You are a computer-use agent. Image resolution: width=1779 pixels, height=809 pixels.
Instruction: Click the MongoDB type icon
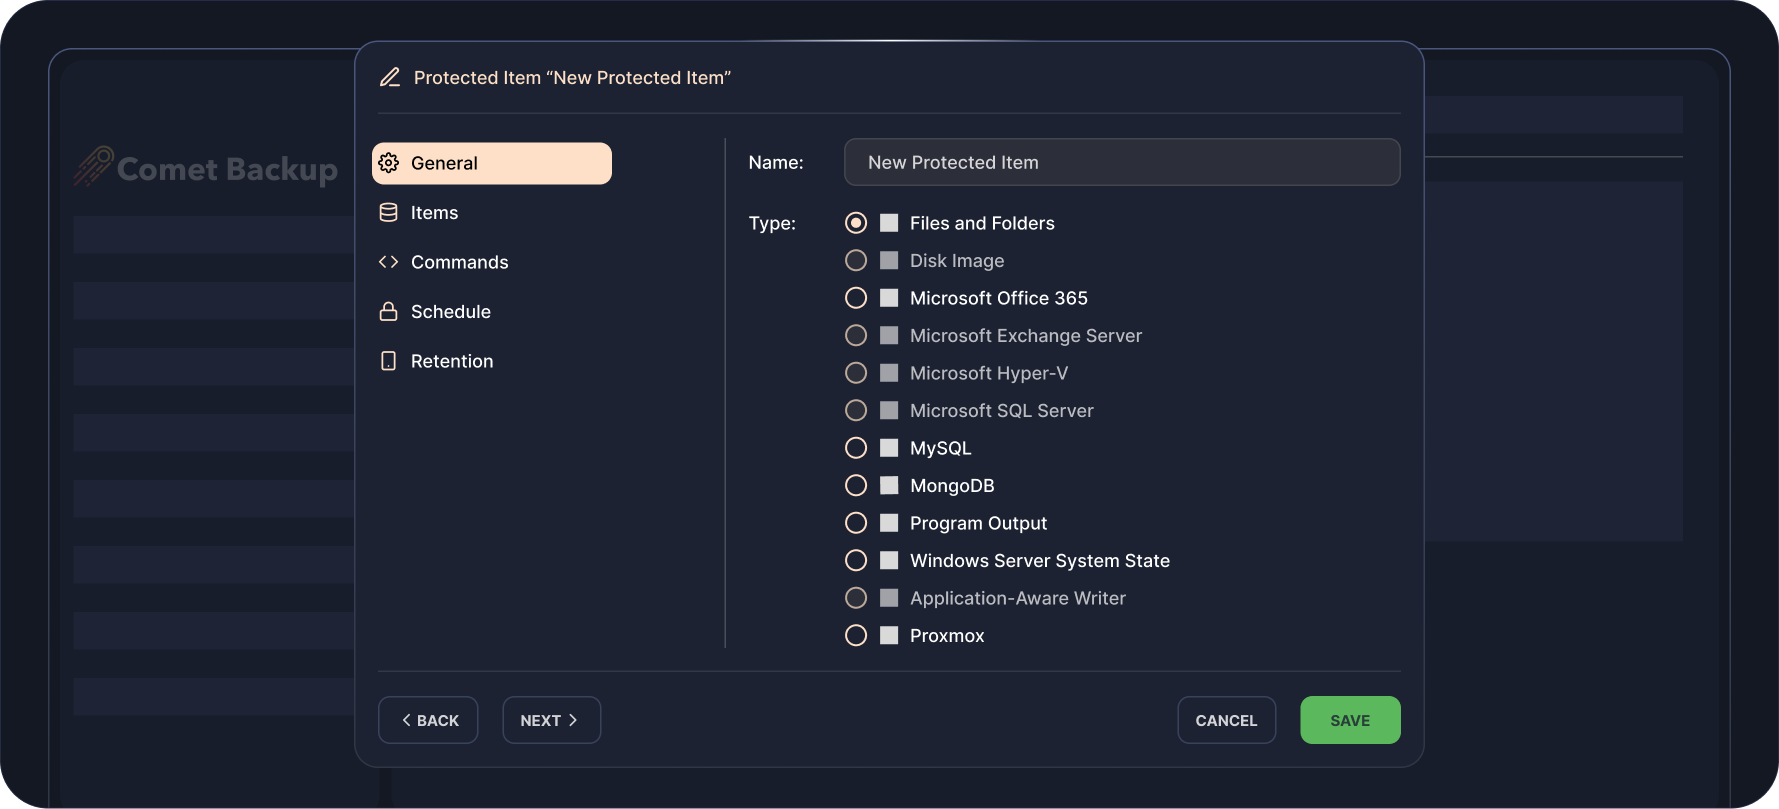889,485
